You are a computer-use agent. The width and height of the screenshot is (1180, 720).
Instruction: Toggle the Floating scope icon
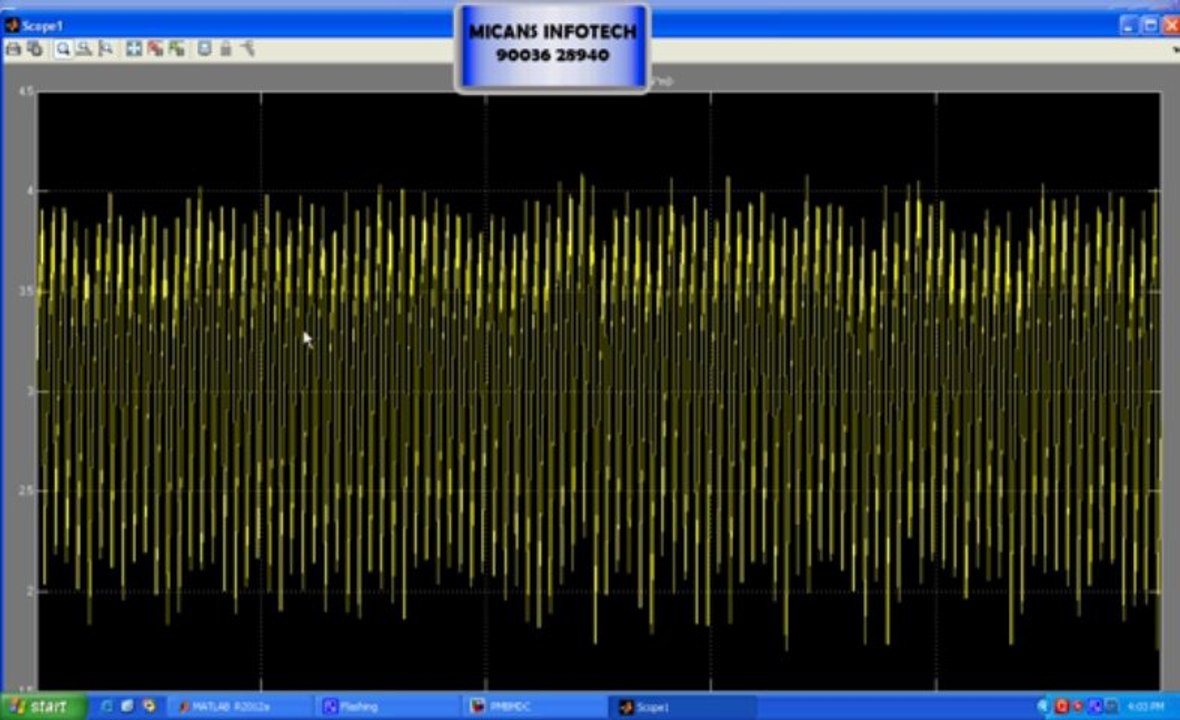tap(204, 49)
